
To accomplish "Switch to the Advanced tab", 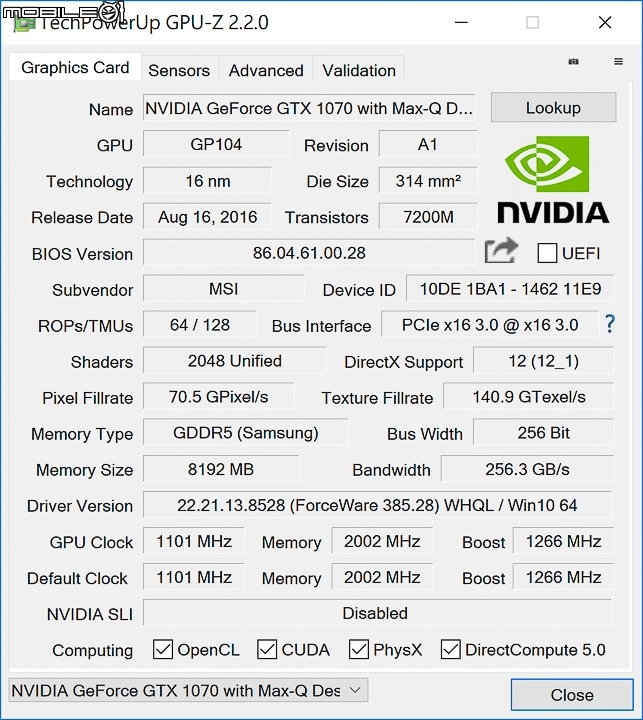I will [266, 70].
